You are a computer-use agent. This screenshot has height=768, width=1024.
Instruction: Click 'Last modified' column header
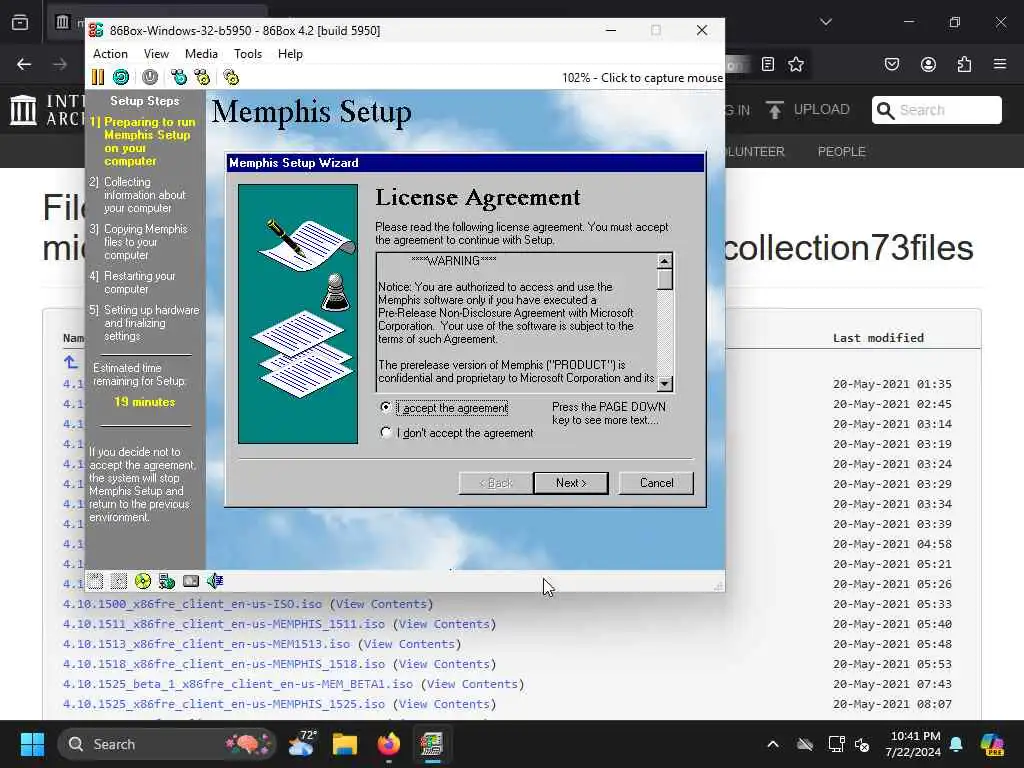(878, 338)
